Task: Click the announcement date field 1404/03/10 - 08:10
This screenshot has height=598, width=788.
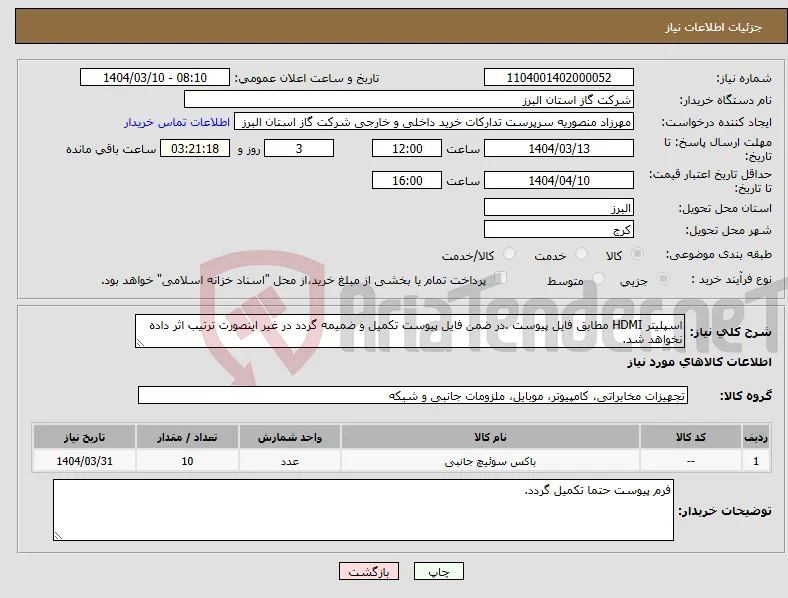Action: click(155, 77)
